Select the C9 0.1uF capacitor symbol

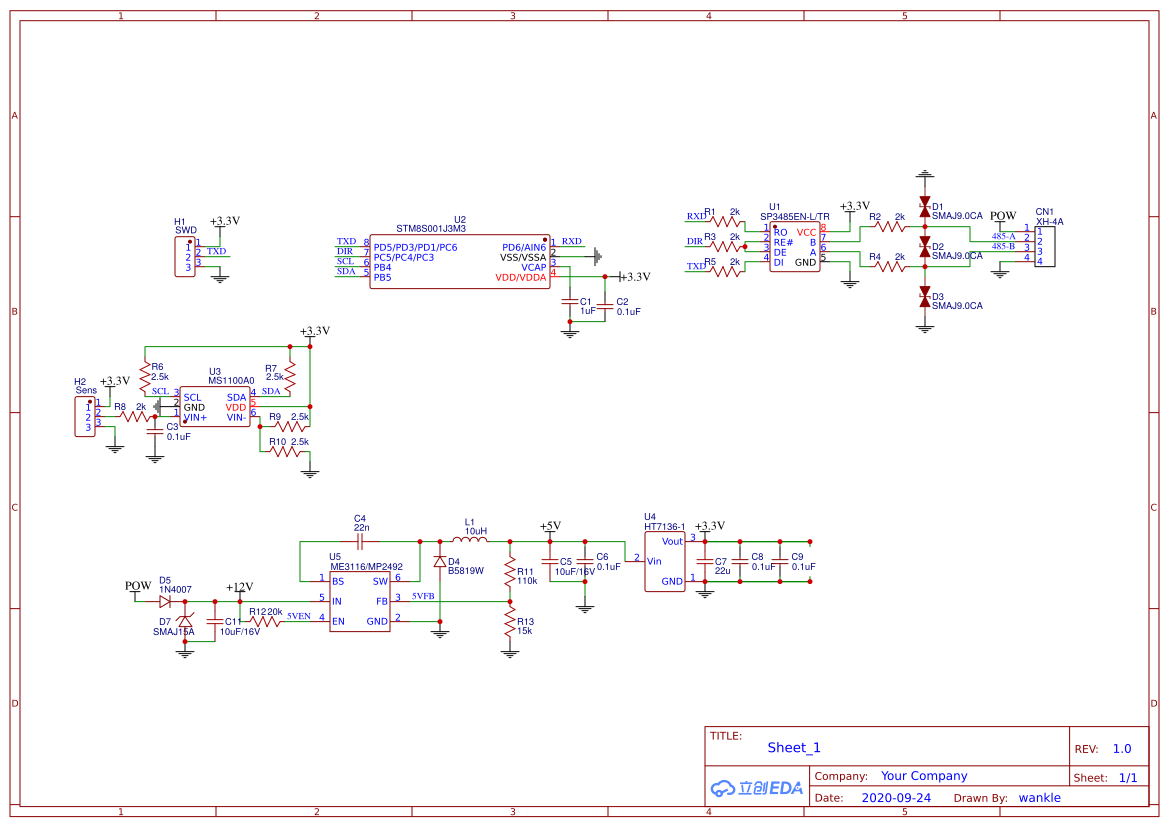780,562
